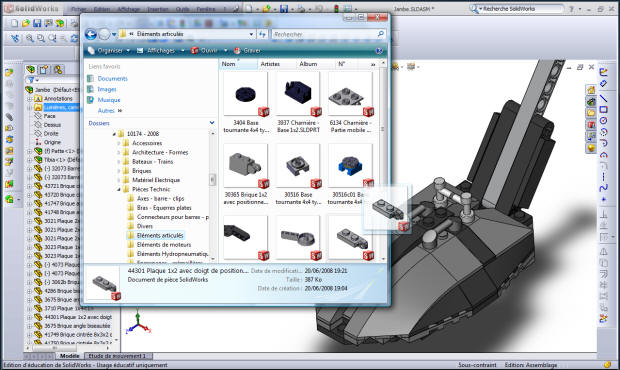Click the SolidWorks Open file icon
The height and width of the screenshot is (370, 620).
(x=26, y=24)
